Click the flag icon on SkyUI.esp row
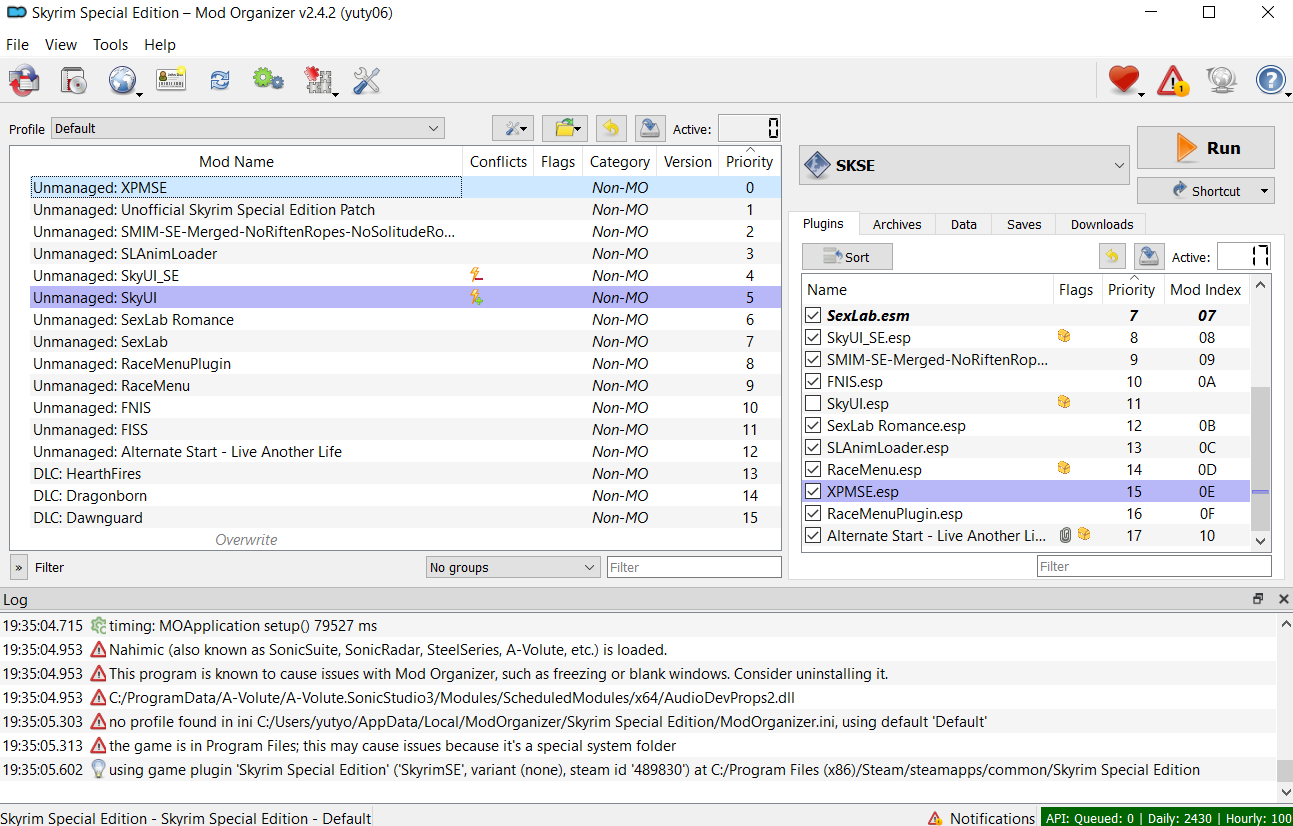This screenshot has height=826, width=1293. tap(1064, 403)
